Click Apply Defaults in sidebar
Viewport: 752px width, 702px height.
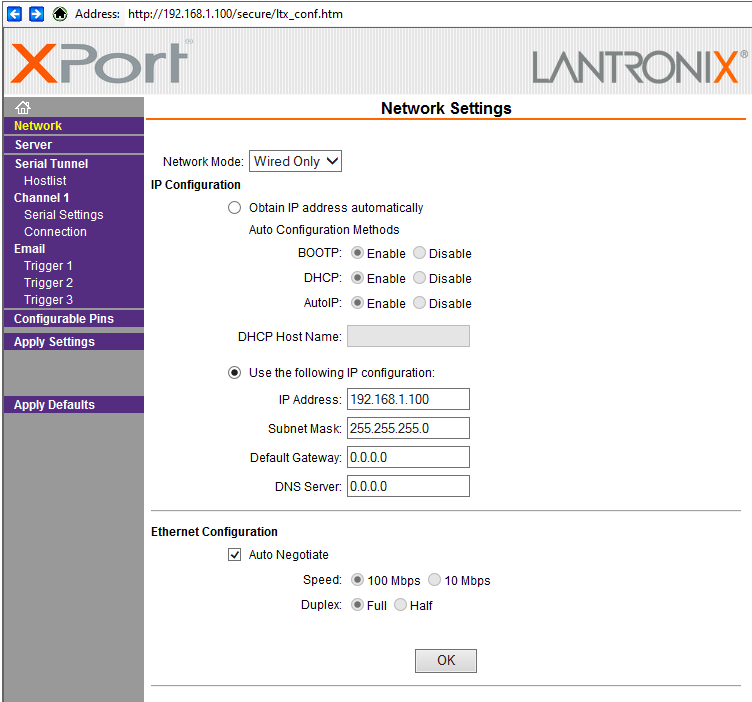click(54, 405)
